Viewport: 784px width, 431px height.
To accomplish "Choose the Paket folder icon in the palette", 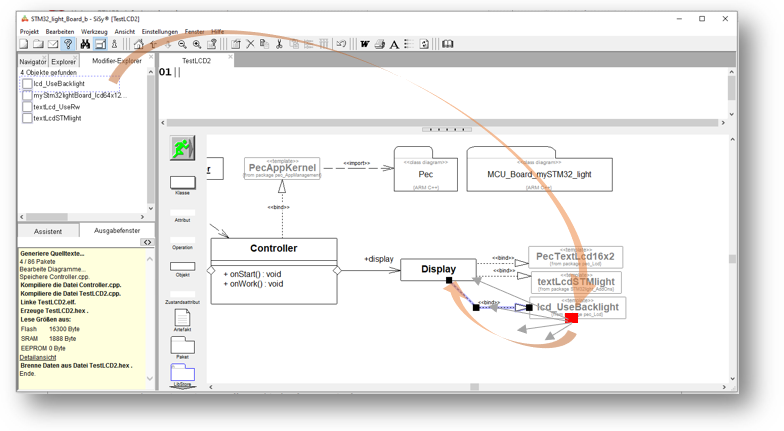I will pos(182,344).
